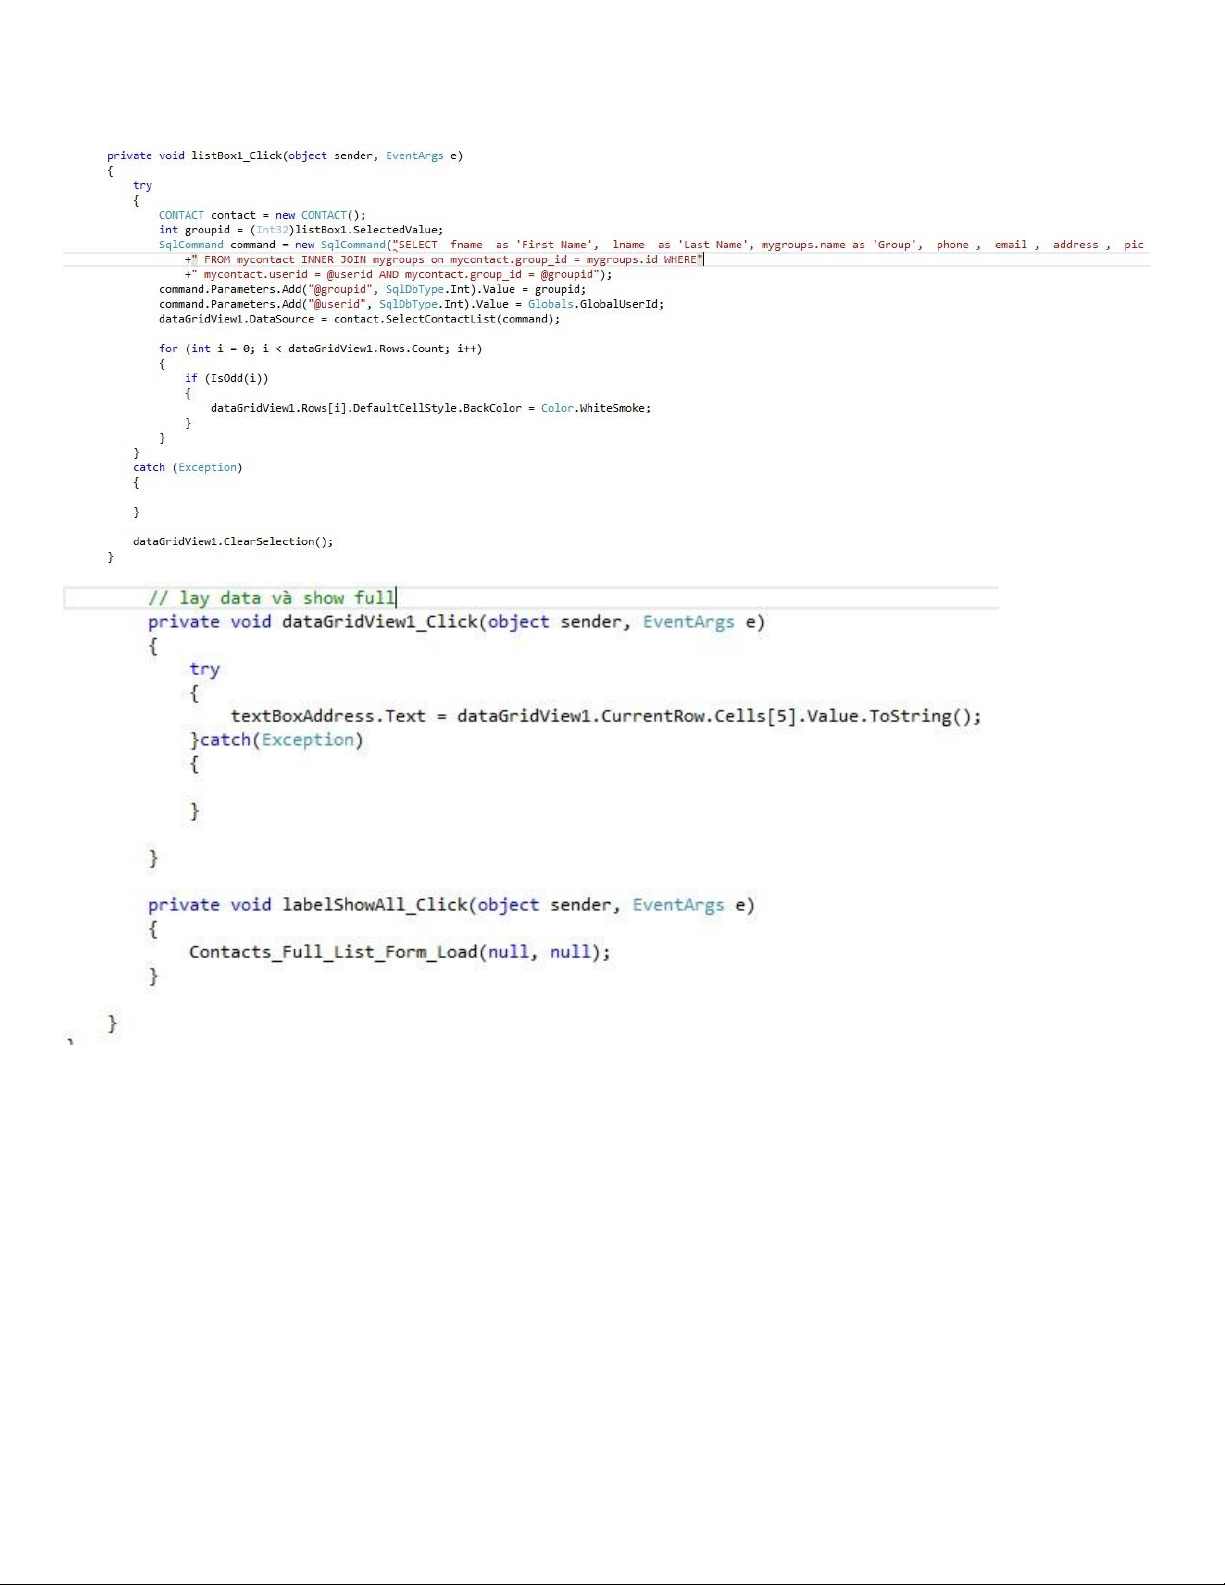Click the 'email' column in the query

pos(1011,245)
